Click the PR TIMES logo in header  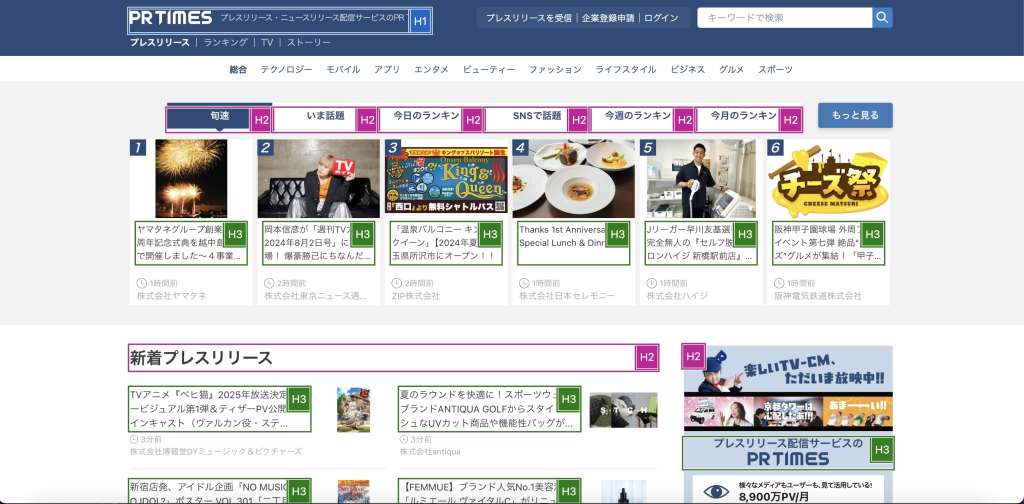coord(171,18)
